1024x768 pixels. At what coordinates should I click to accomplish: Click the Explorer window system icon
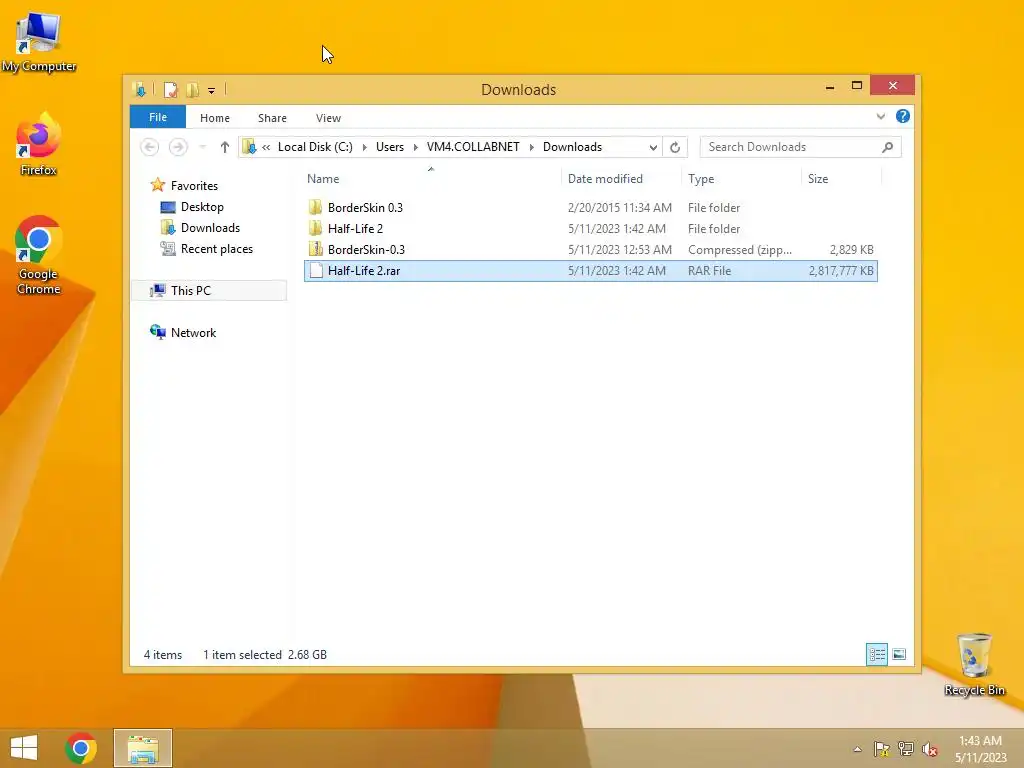pos(139,89)
